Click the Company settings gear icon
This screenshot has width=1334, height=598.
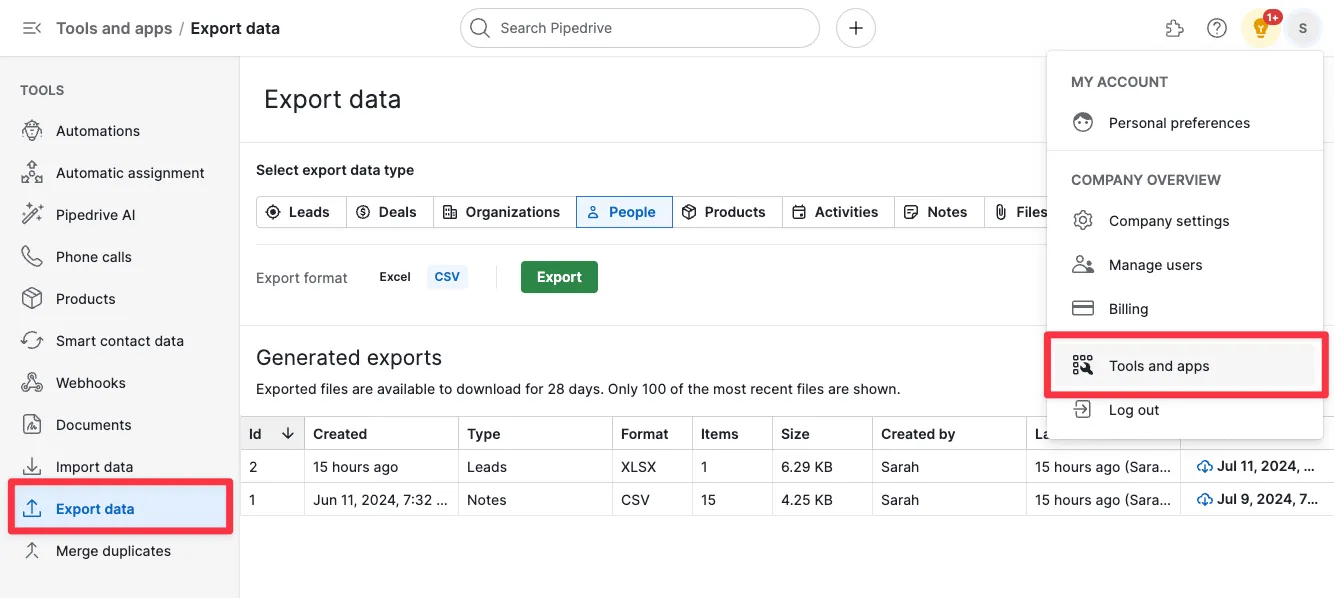point(1083,221)
